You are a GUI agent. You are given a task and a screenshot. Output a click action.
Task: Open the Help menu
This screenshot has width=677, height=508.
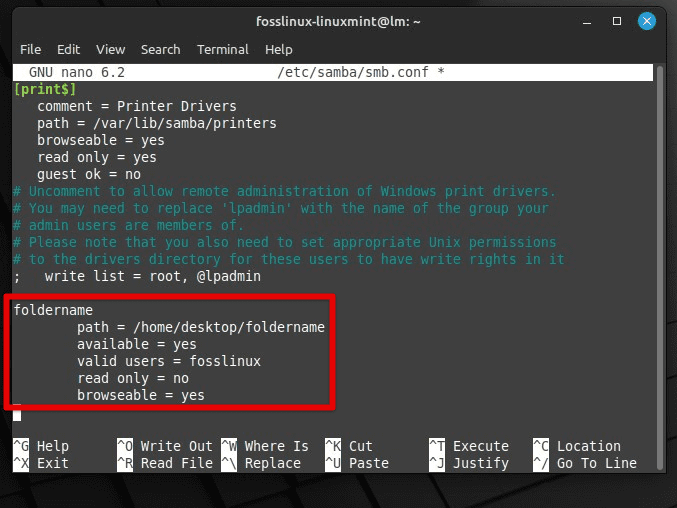[278, 50]
